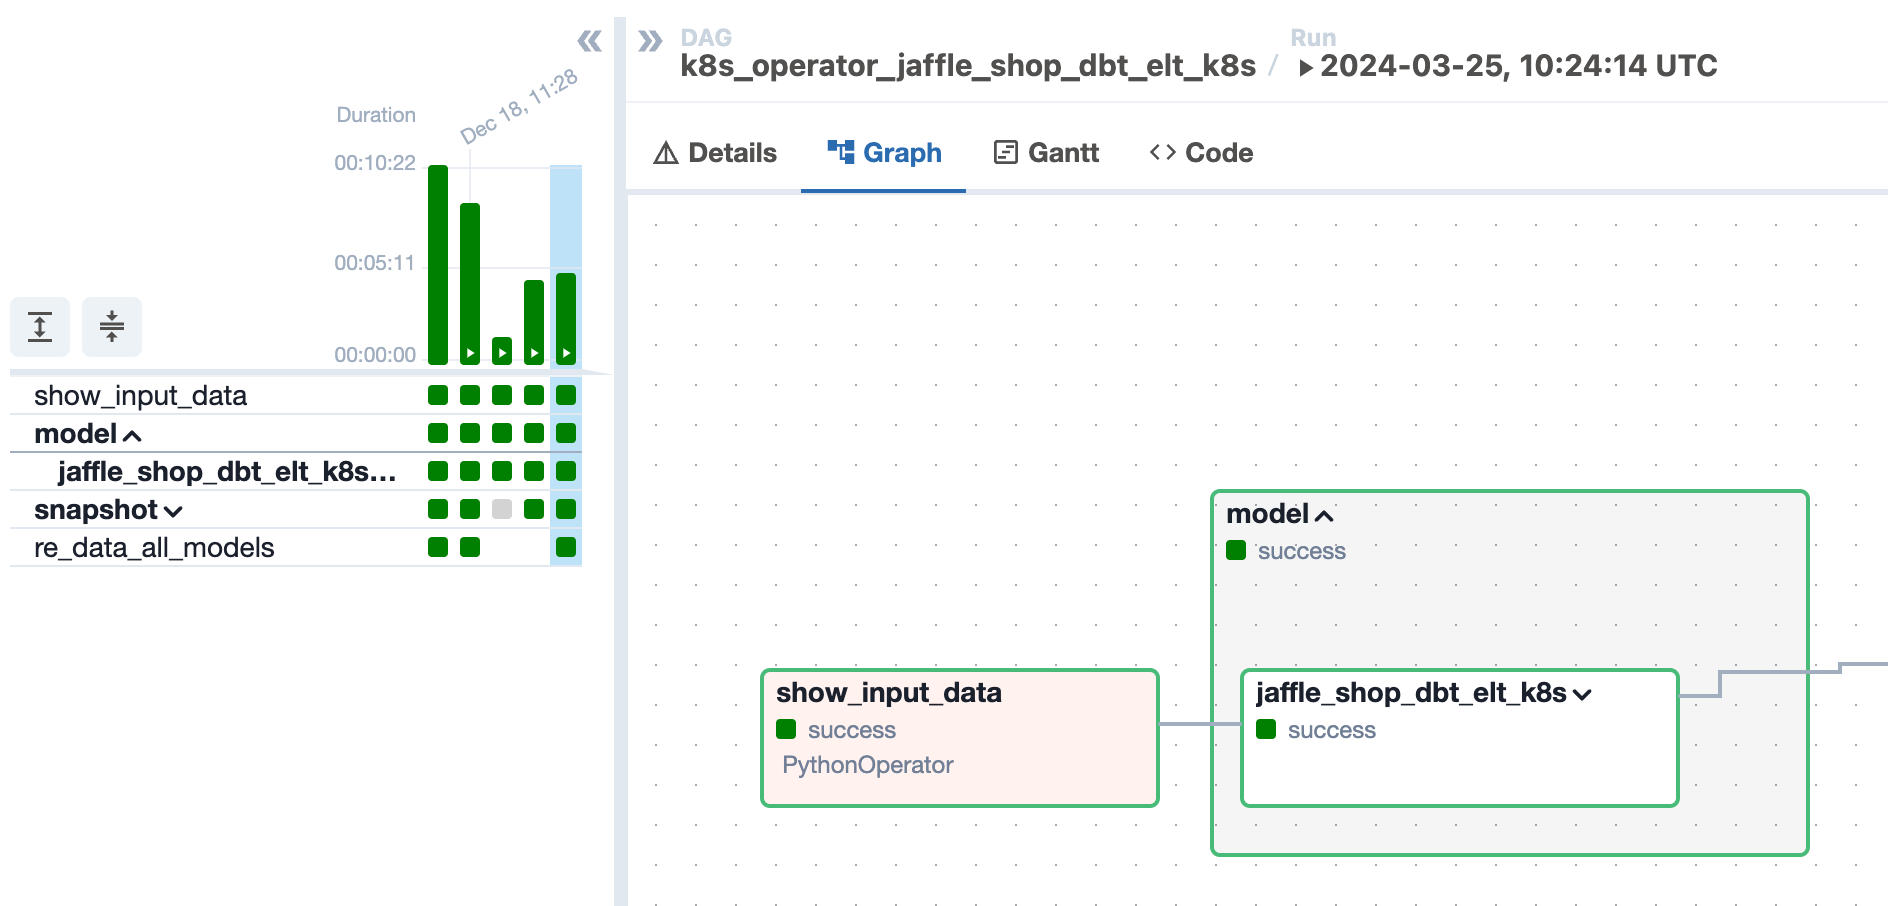Click re_data_all_models status square for first run
The image size is (1888, 906).
(438, 547)
